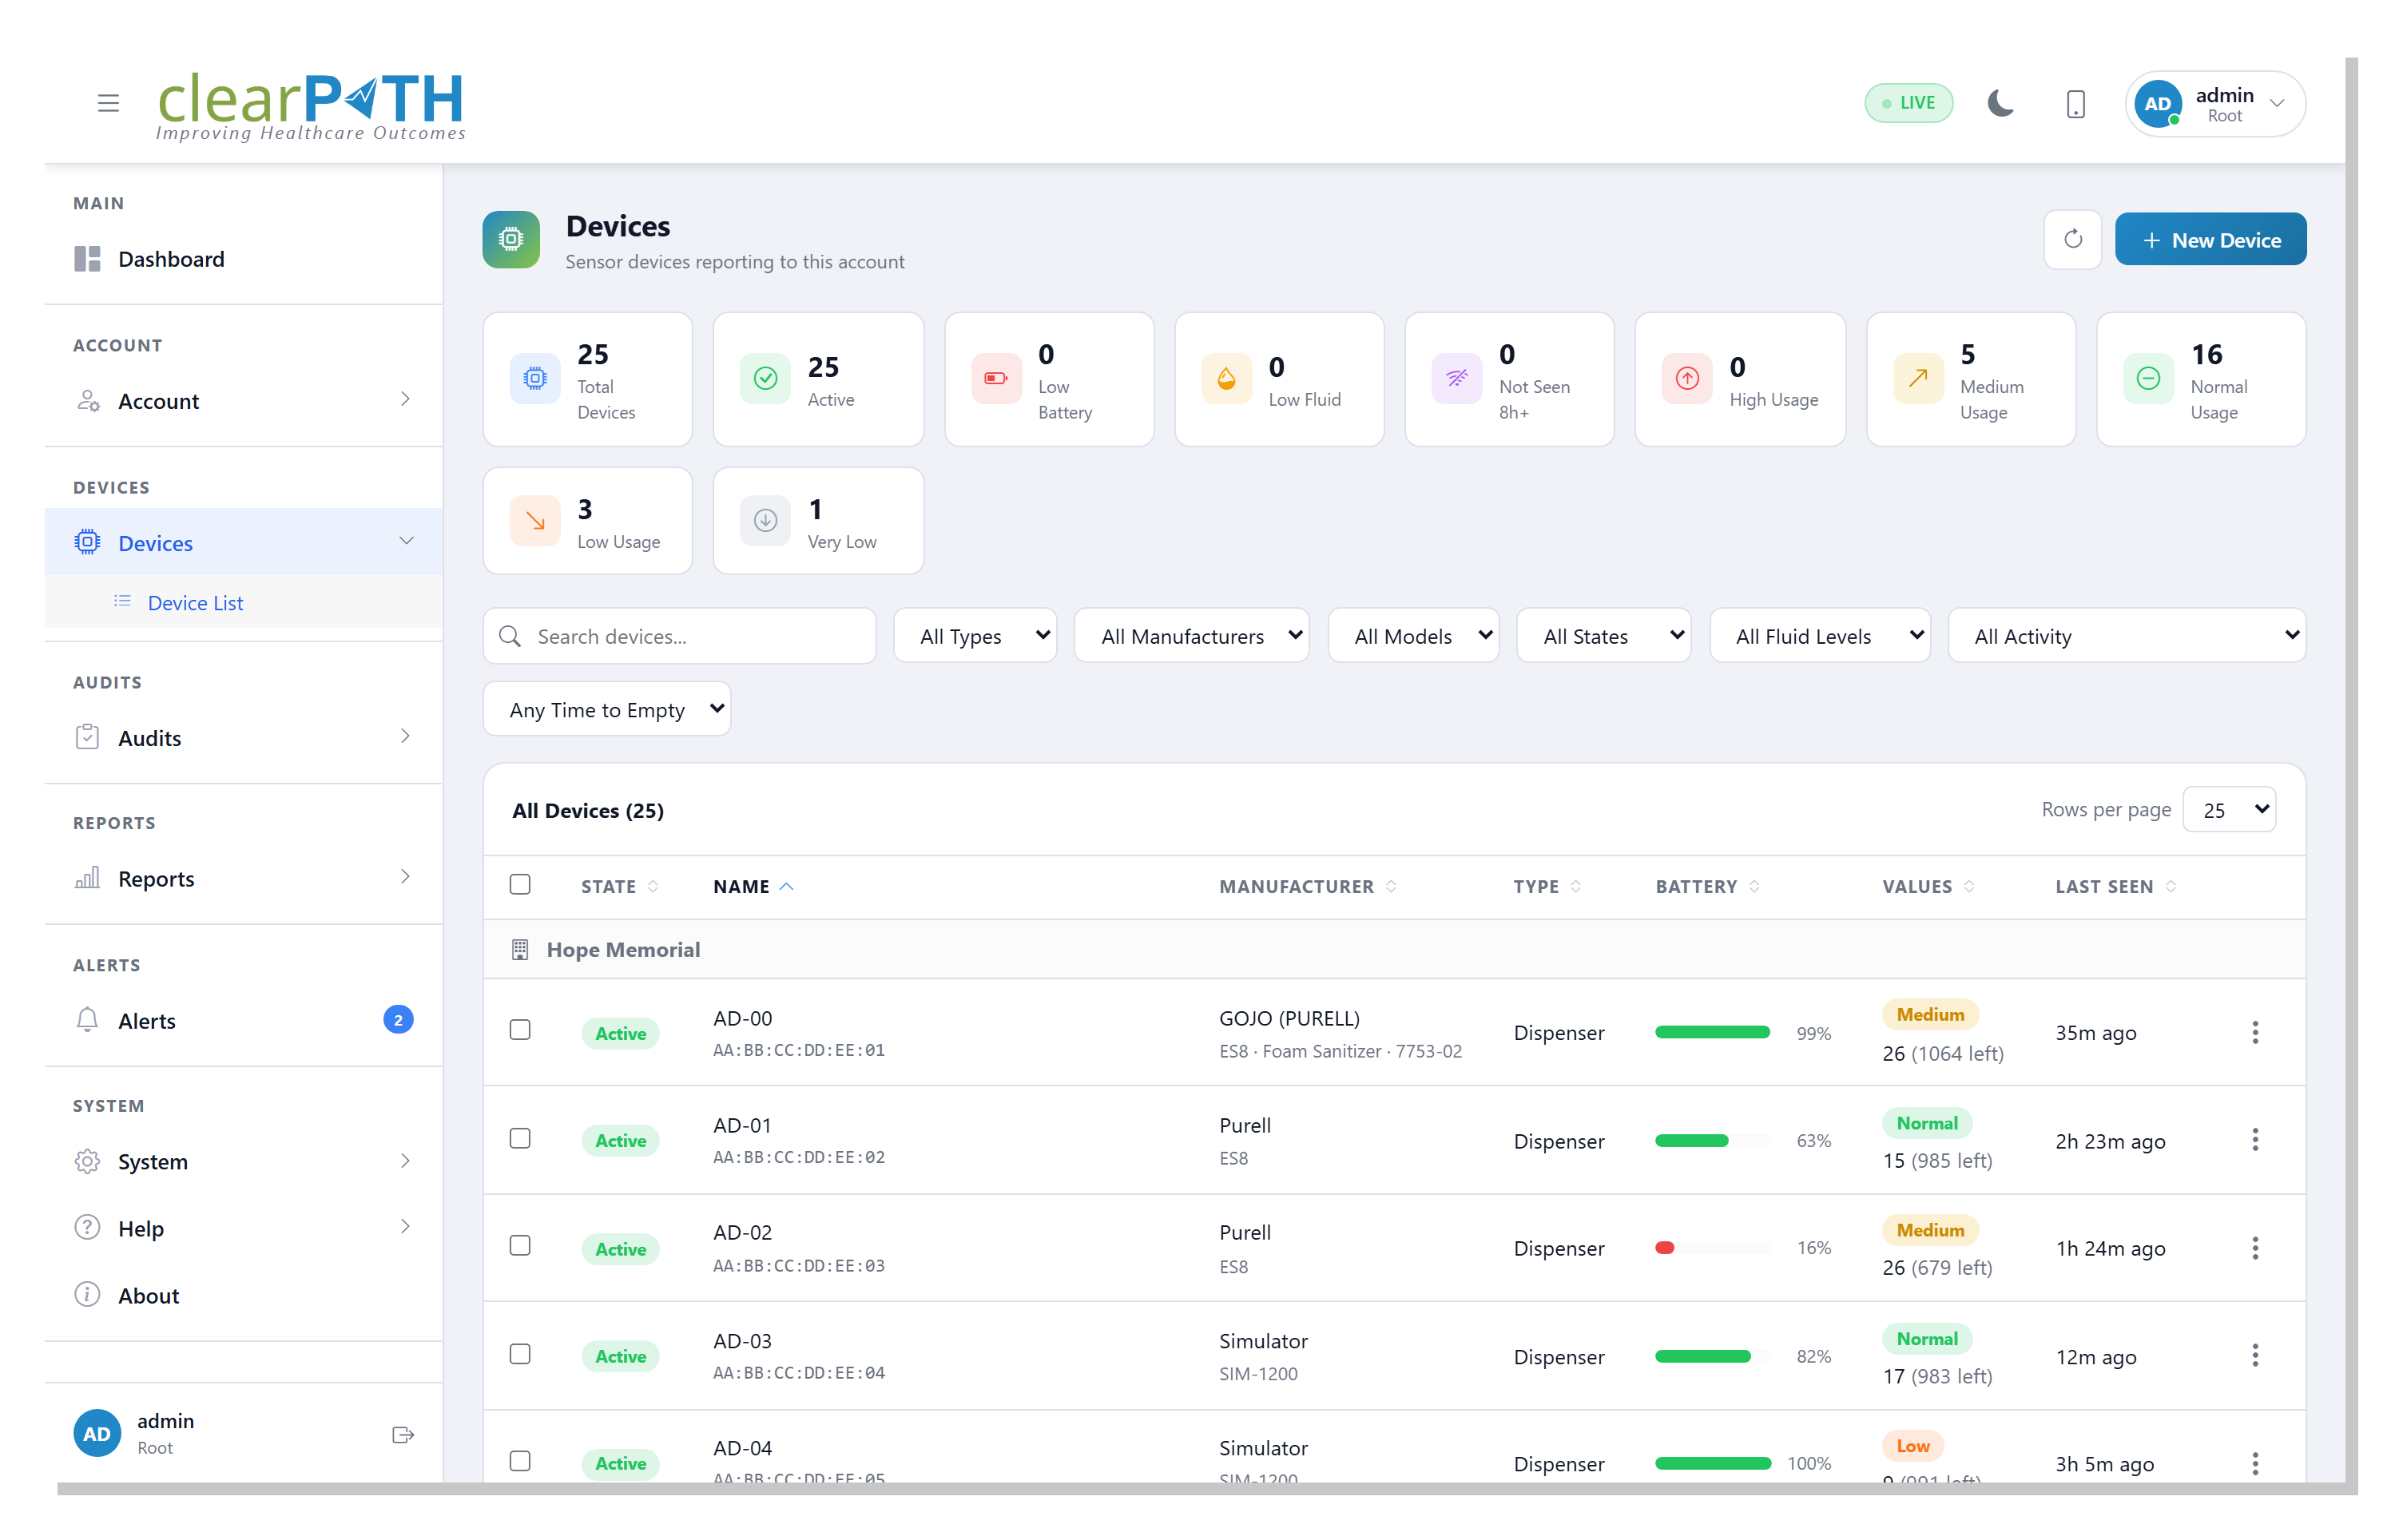Select the AD-00 row checkbox

[x=520, y=1030]
